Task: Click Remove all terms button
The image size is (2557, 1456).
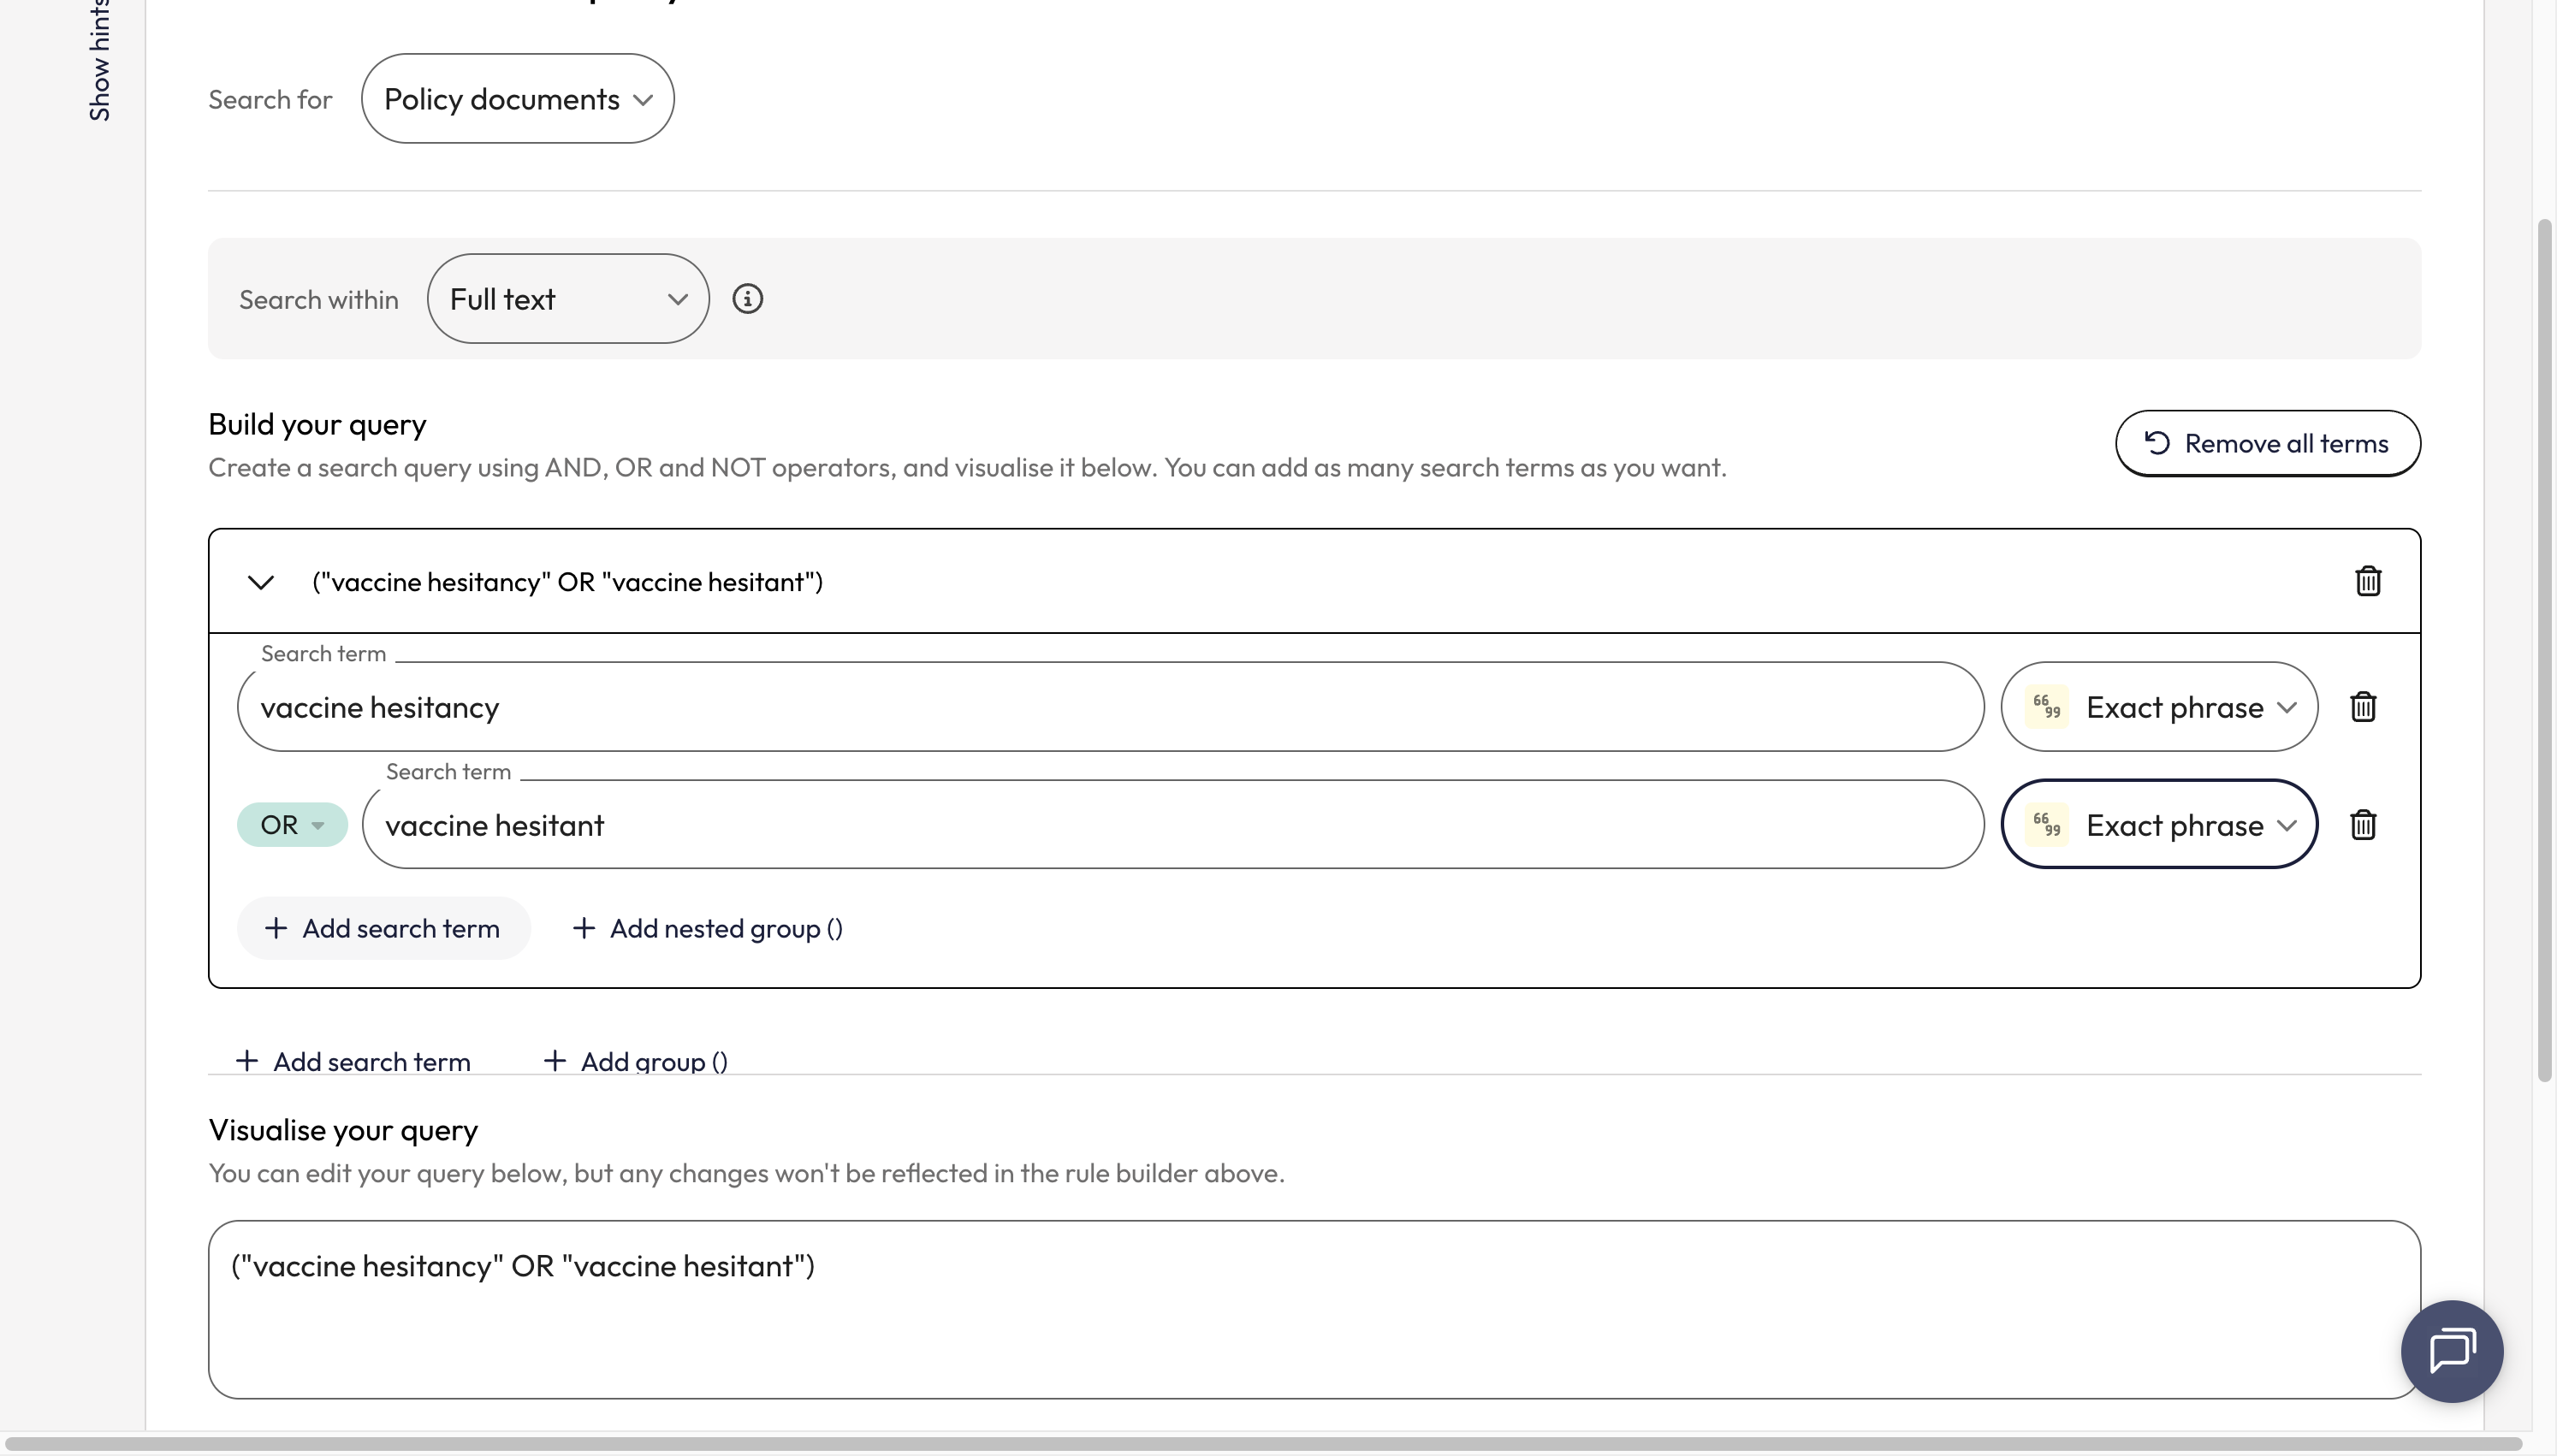Action: click(x=2267, y=443)
